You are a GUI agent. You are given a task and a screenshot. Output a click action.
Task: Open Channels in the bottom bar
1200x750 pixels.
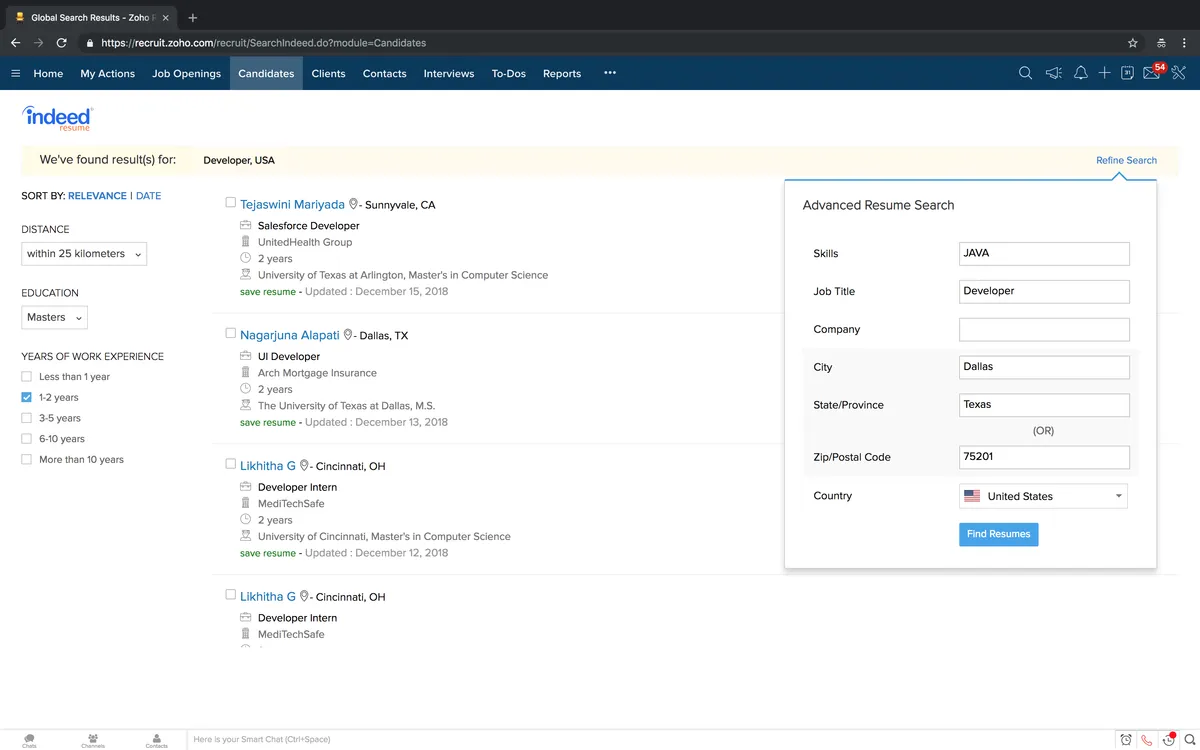pyautogui.click(x=92, y=740)
